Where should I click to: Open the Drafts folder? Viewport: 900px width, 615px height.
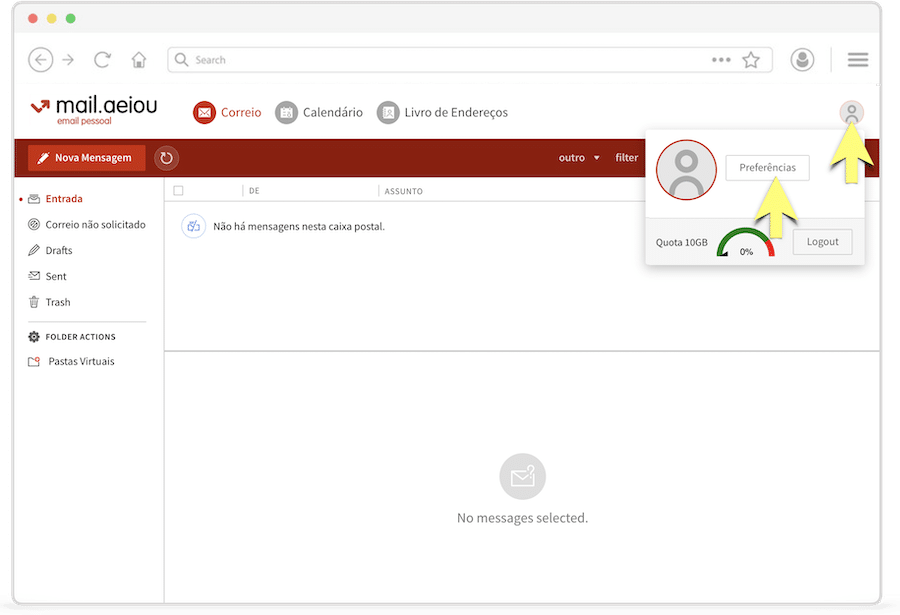tap(59, 251)
